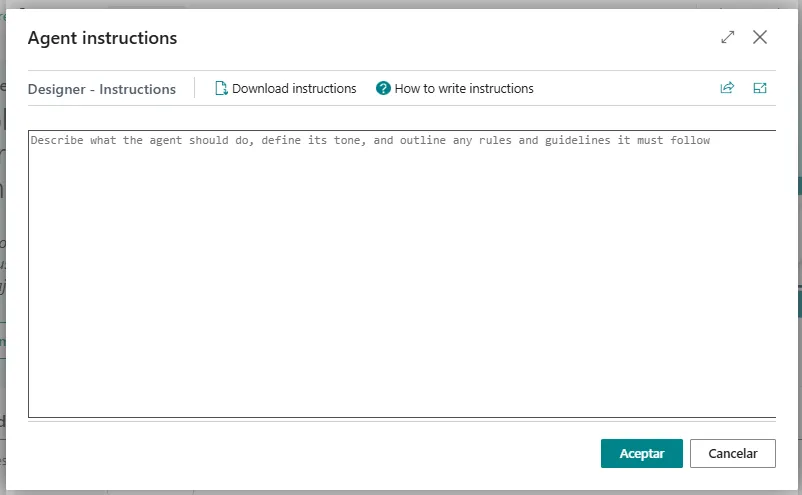
Task: Select the Designer - Instructions caption
Action: tap(102, 89)
